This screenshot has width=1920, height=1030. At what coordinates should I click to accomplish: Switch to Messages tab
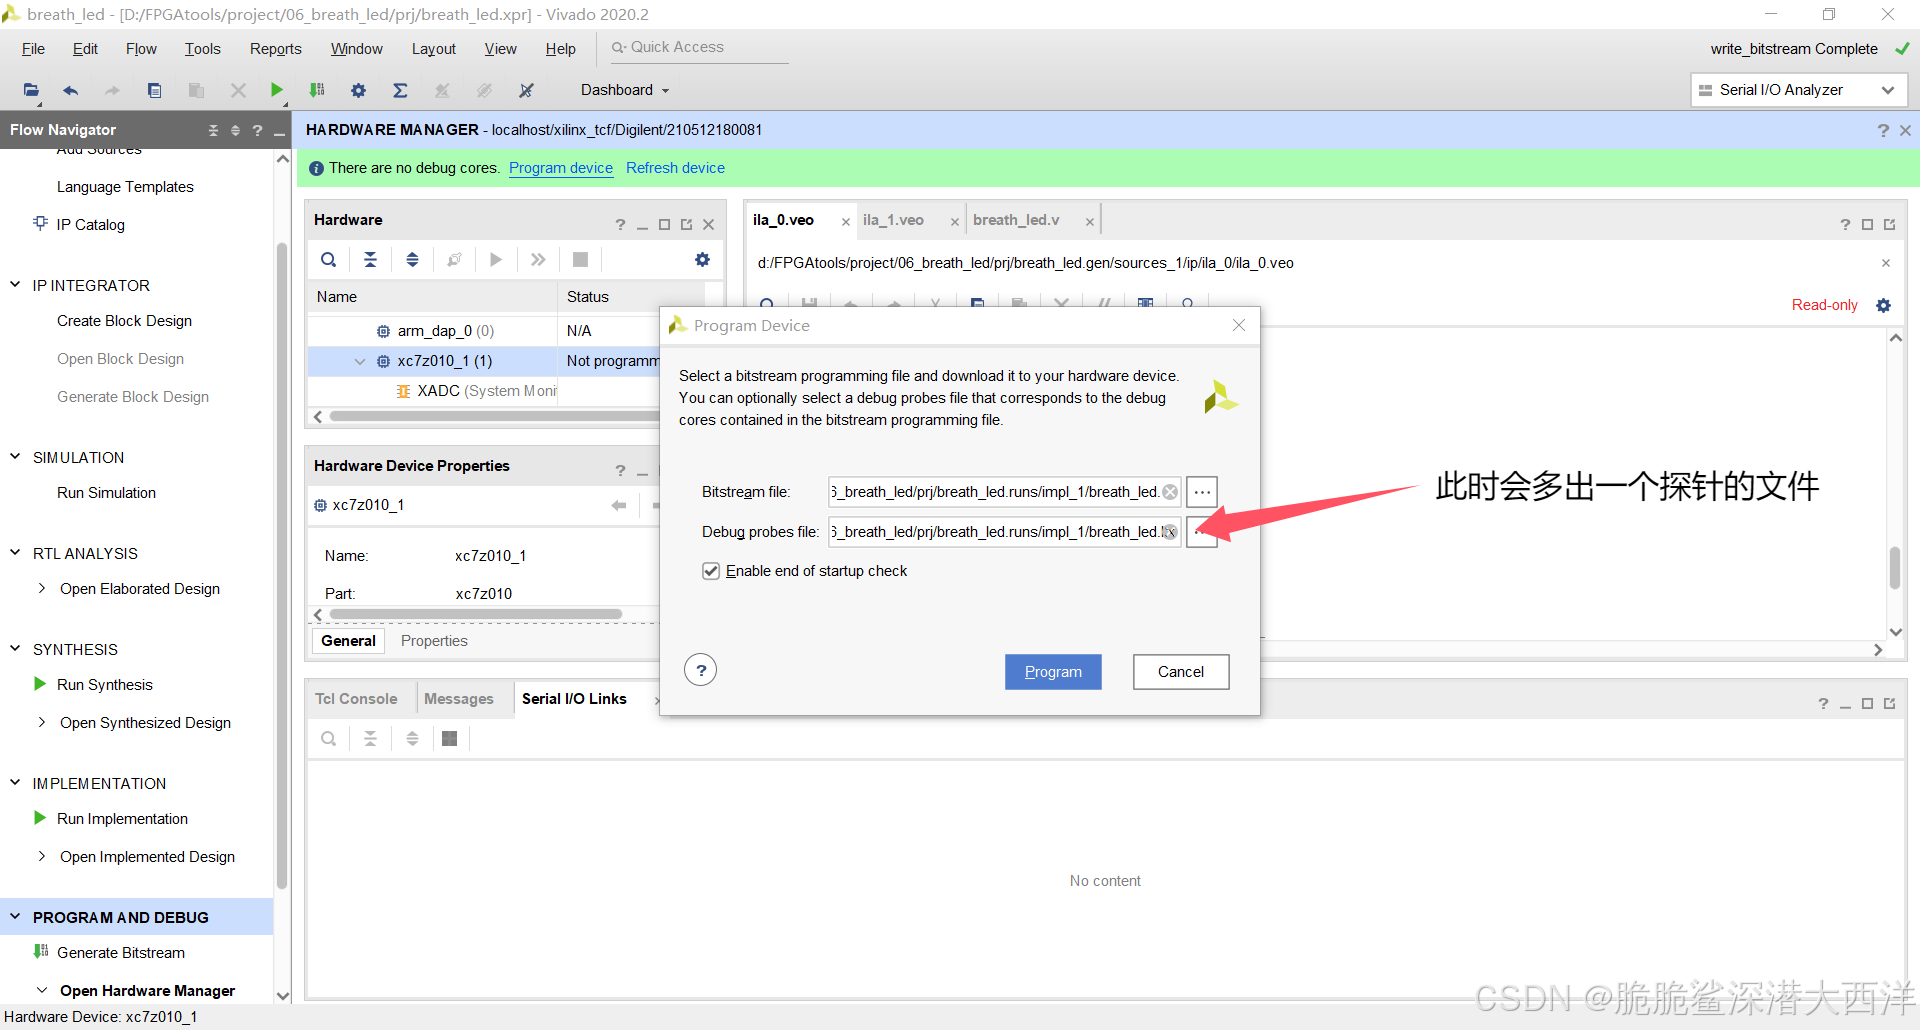459,699
